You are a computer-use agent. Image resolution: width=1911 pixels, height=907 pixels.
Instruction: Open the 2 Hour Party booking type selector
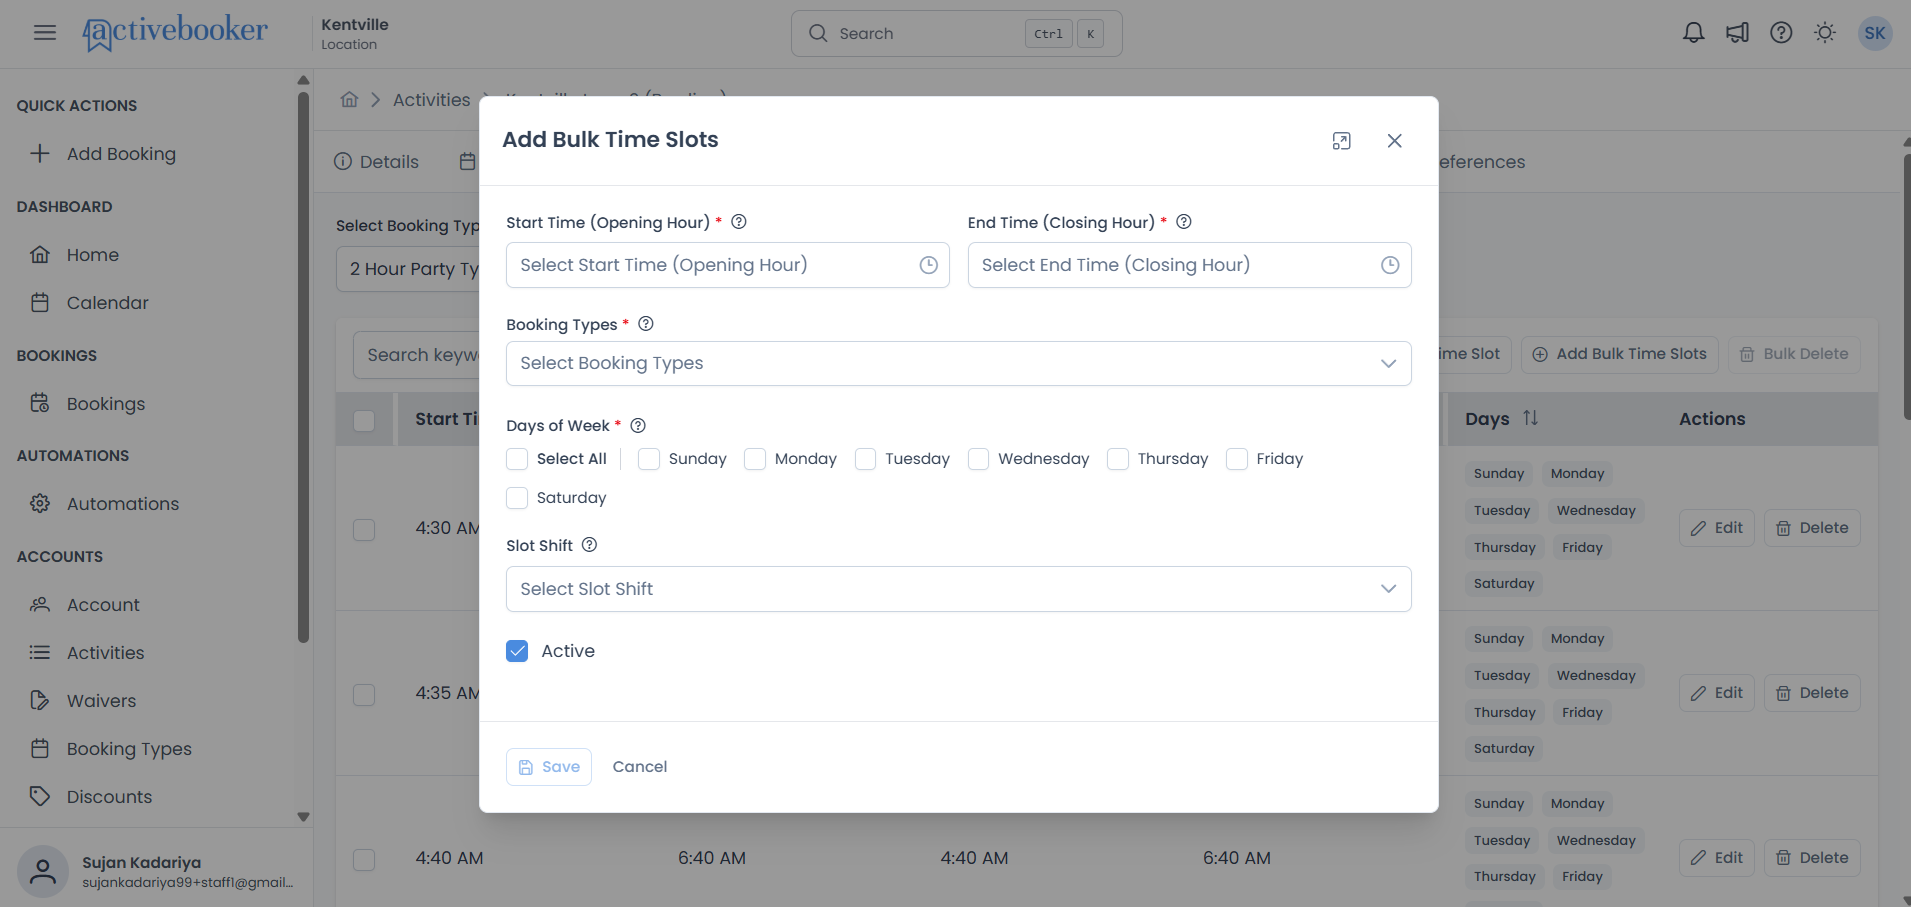tap(408, 269)
